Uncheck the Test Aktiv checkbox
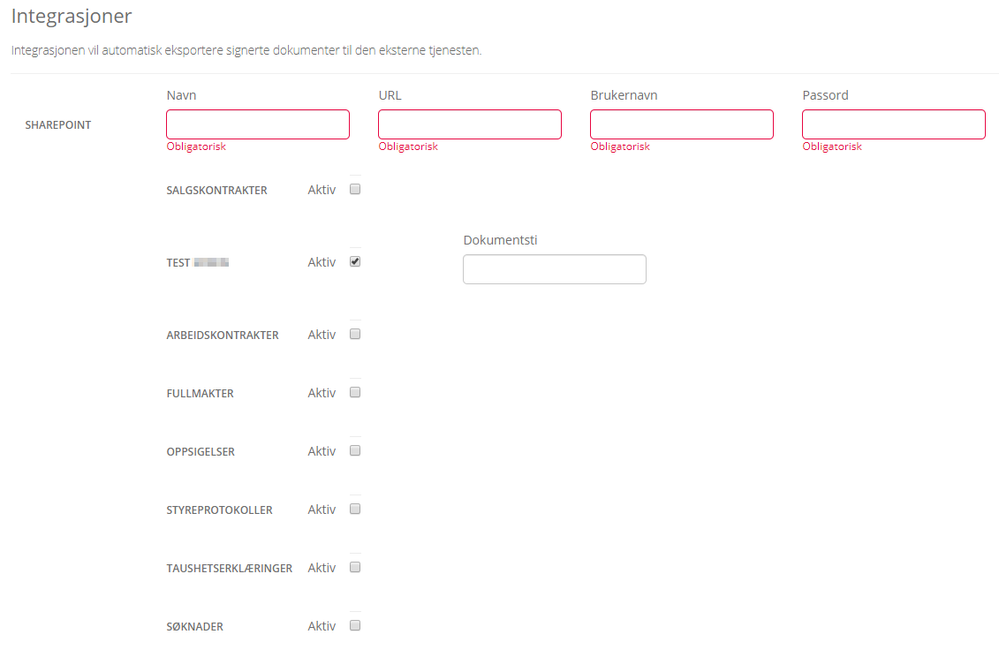 pos(355,262)
